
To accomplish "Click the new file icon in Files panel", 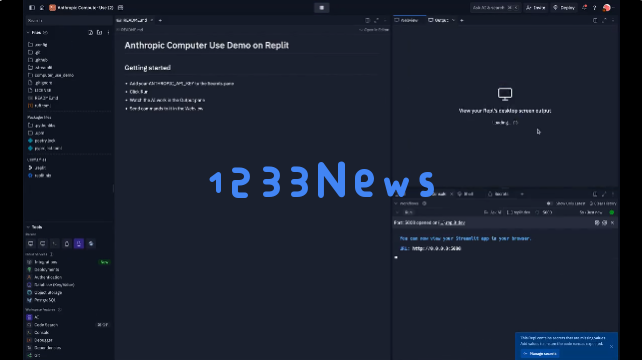I will (90, 32).
